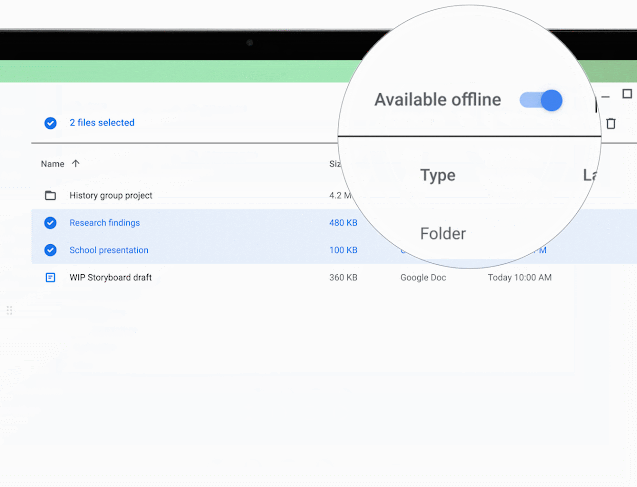
Task: Click the Google Doc icon for WIP Storyboard draft
Action: coord(50,277)
